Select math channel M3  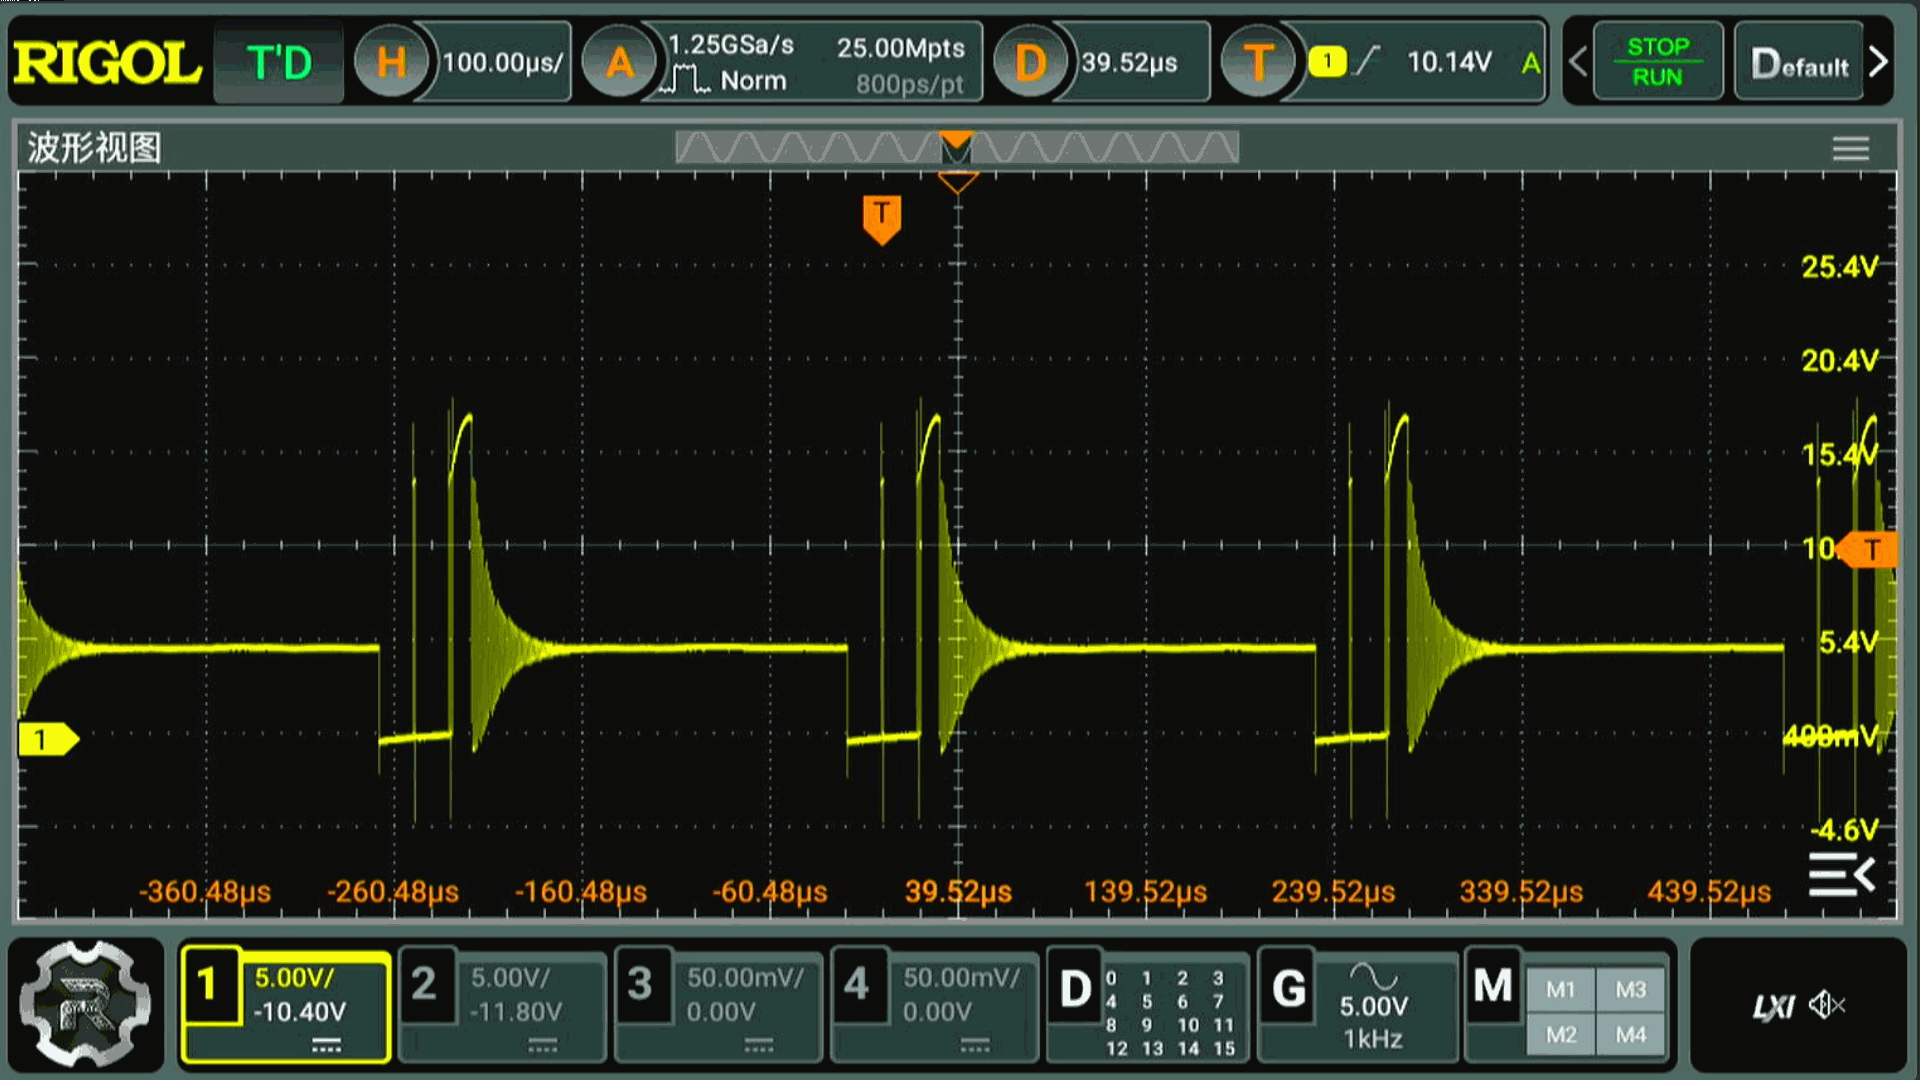(1630, 990)
